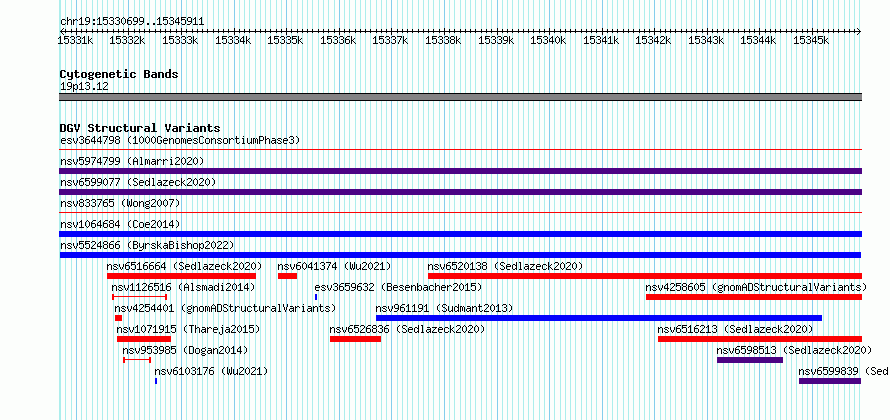
Task: Select the nsv5524866 ByrskaBishop2022 blue bar
Action: (460, 255)
